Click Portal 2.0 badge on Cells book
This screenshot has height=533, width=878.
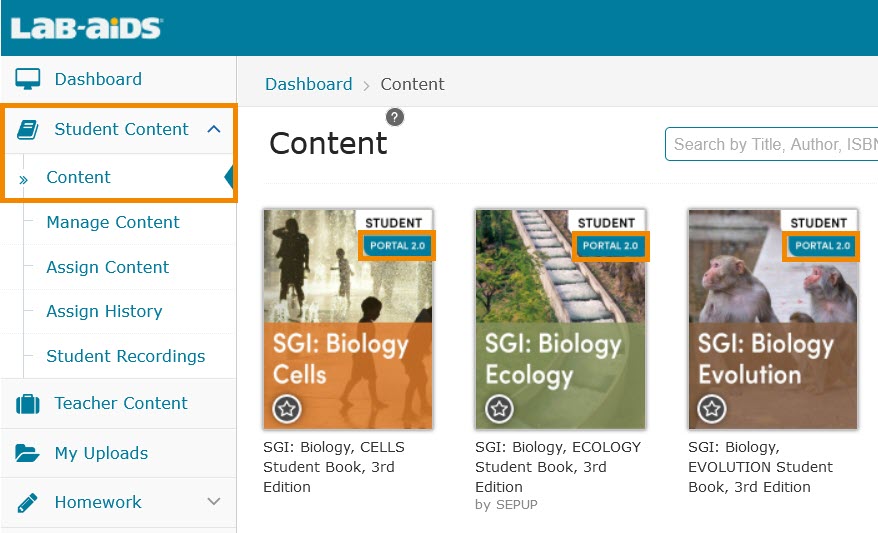click(397, 246)
